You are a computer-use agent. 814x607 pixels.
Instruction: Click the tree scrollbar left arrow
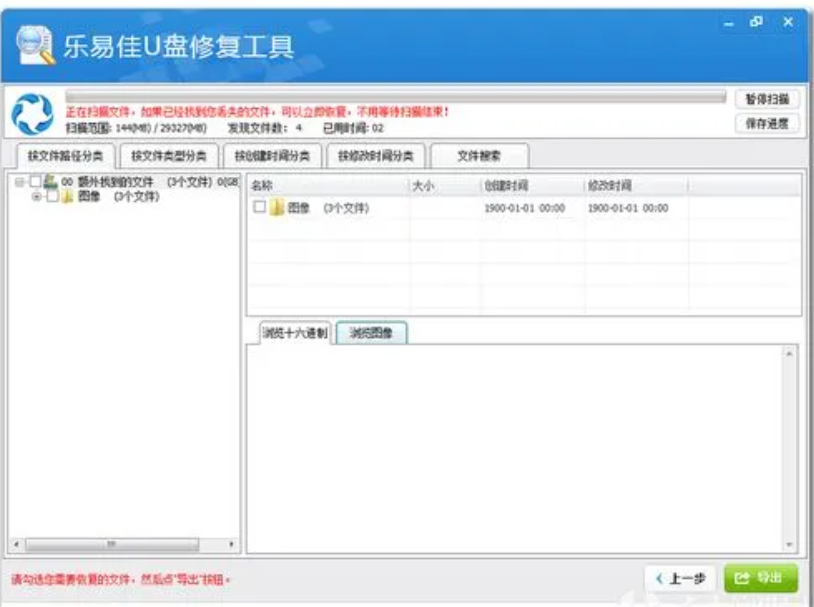pyautogui.click(x=17, y=544)
